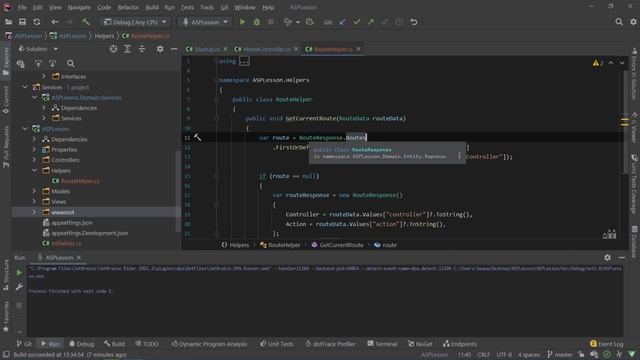The width and height of the screenshot is (640, 360).
Task: Expand the wwwroot folder
Action: click(34, 212)
